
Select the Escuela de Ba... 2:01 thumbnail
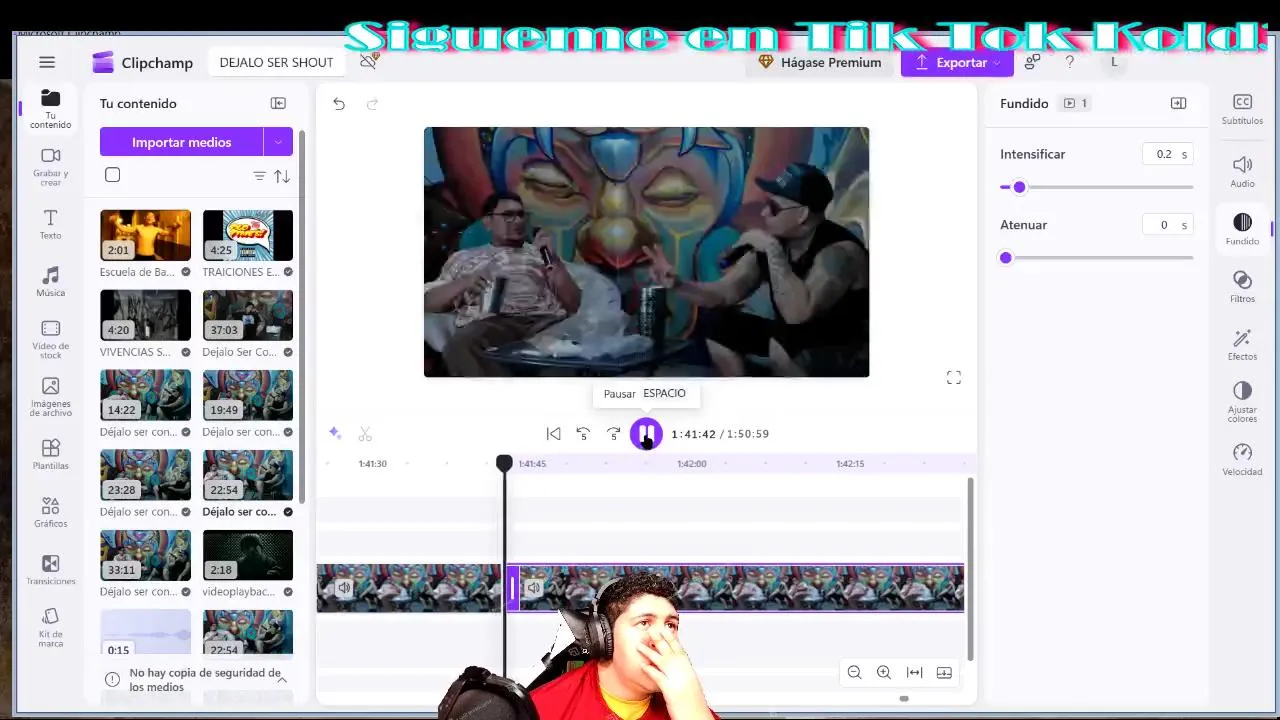pyautogui.click(x=145, y=235)
